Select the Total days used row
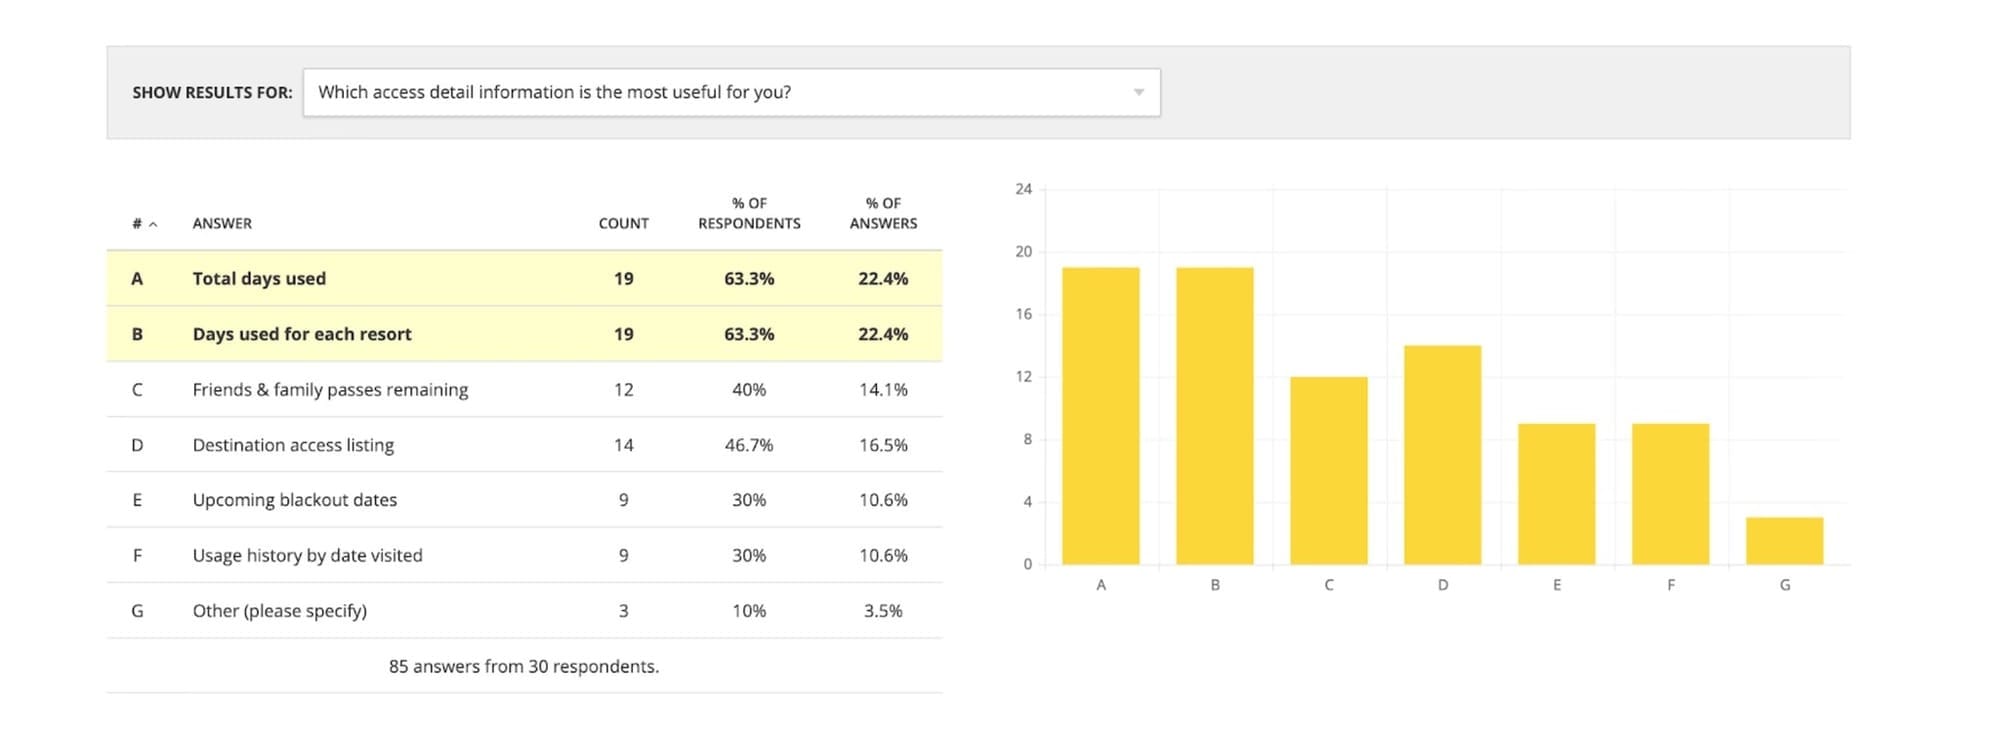The width and height of the screenshot is (2000, 732). 259,279
